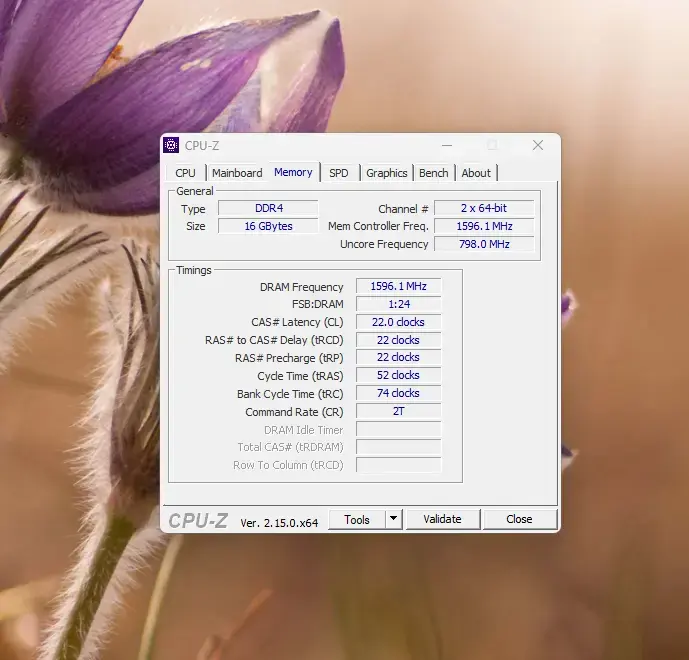Click the 2T command rate value
The height and width of the screenshot is (660, 689).
pyautogui.click(x=399, y=411)
